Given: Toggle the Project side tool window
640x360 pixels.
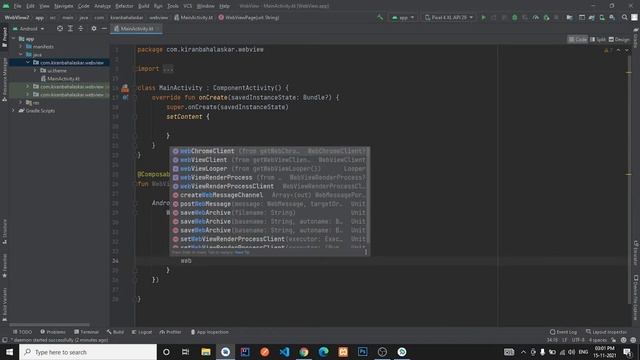Looking at the screenshot, I should [x=4, y=37].
